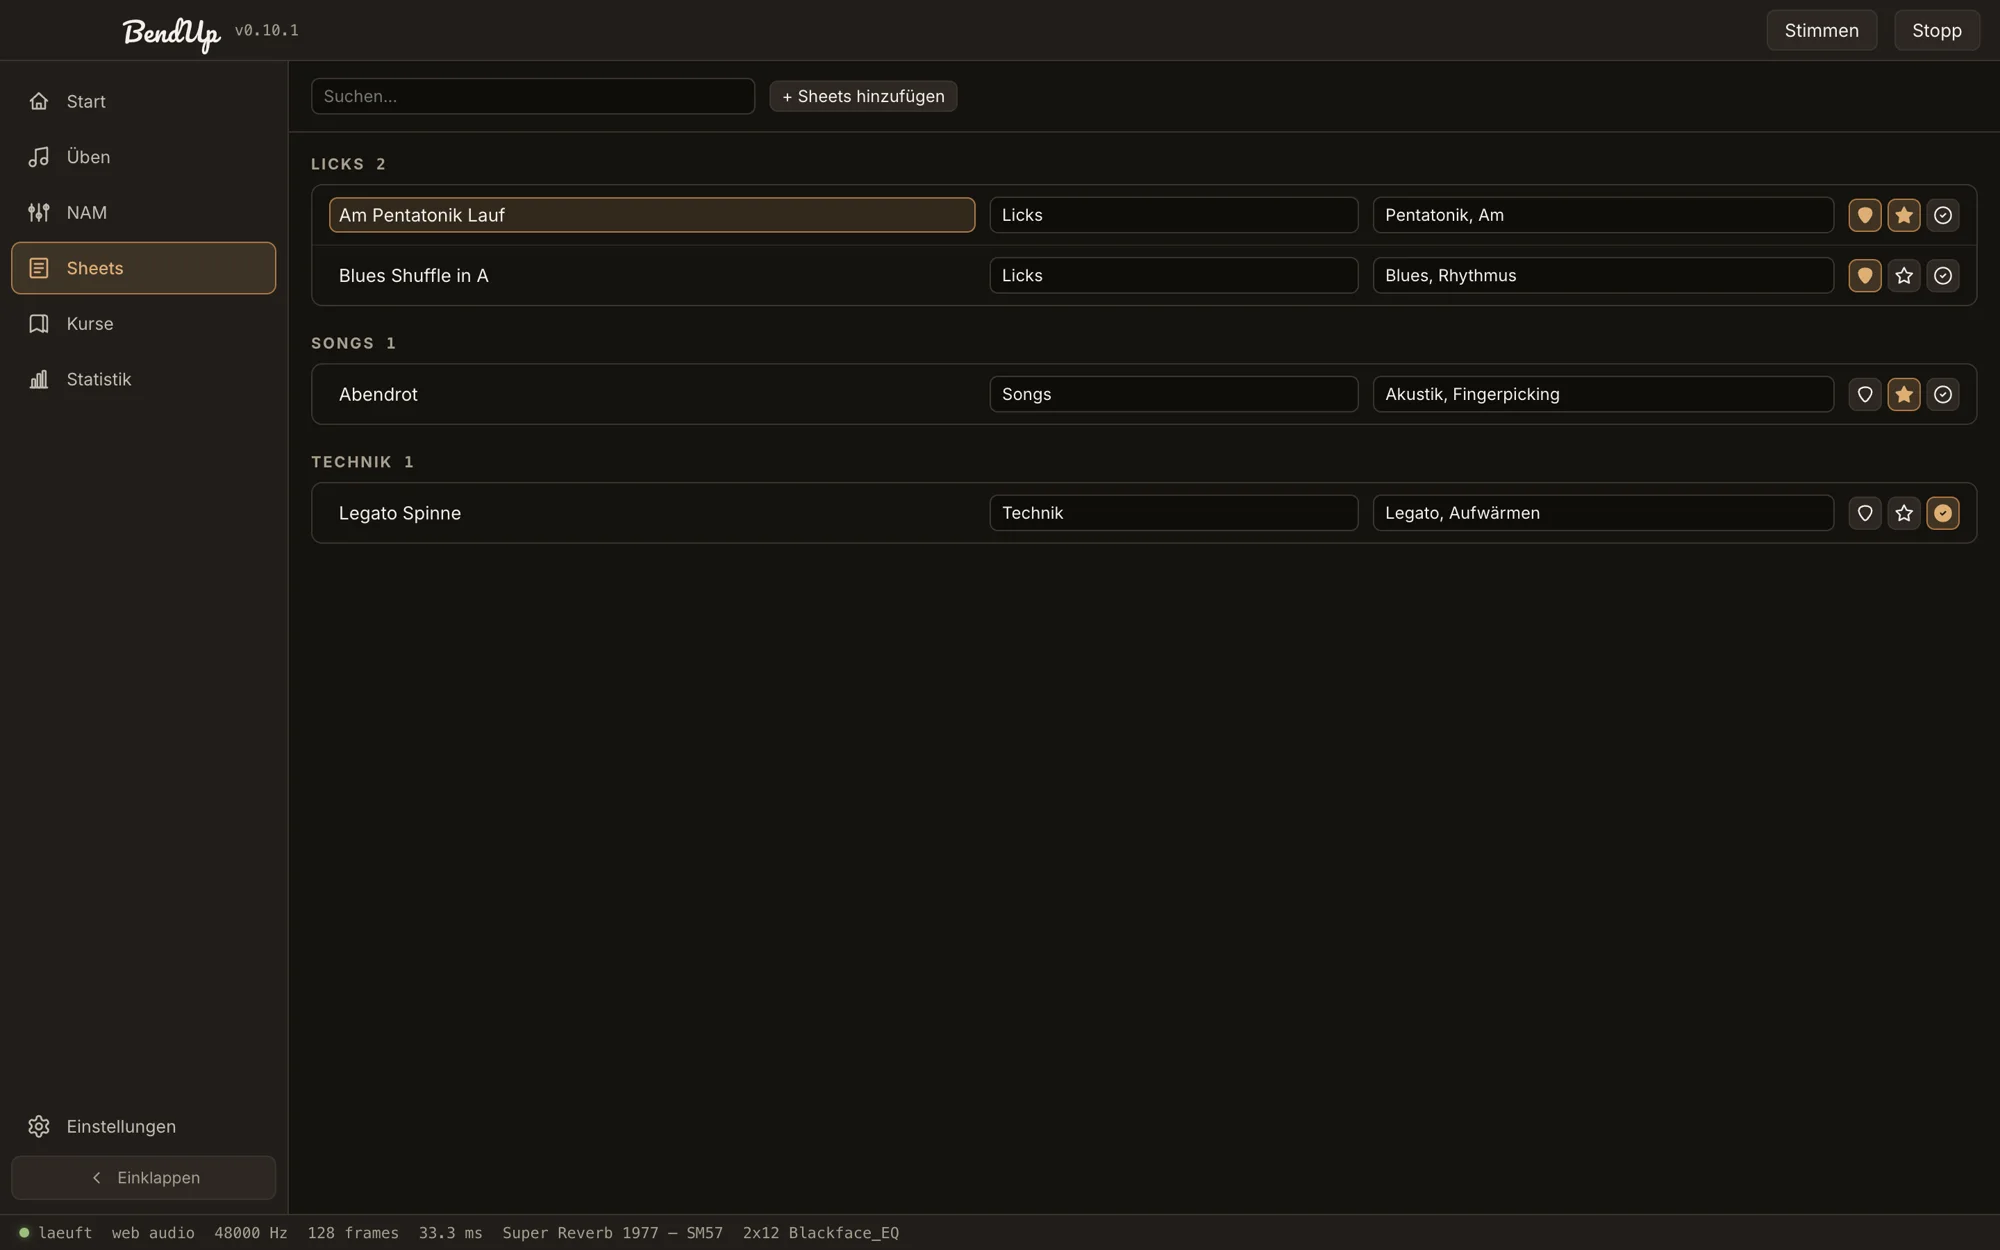This screenshot has width=2000, height=1250.
Task: Edit category field of Blues Shuffle in A
Action: [1174, 275]
